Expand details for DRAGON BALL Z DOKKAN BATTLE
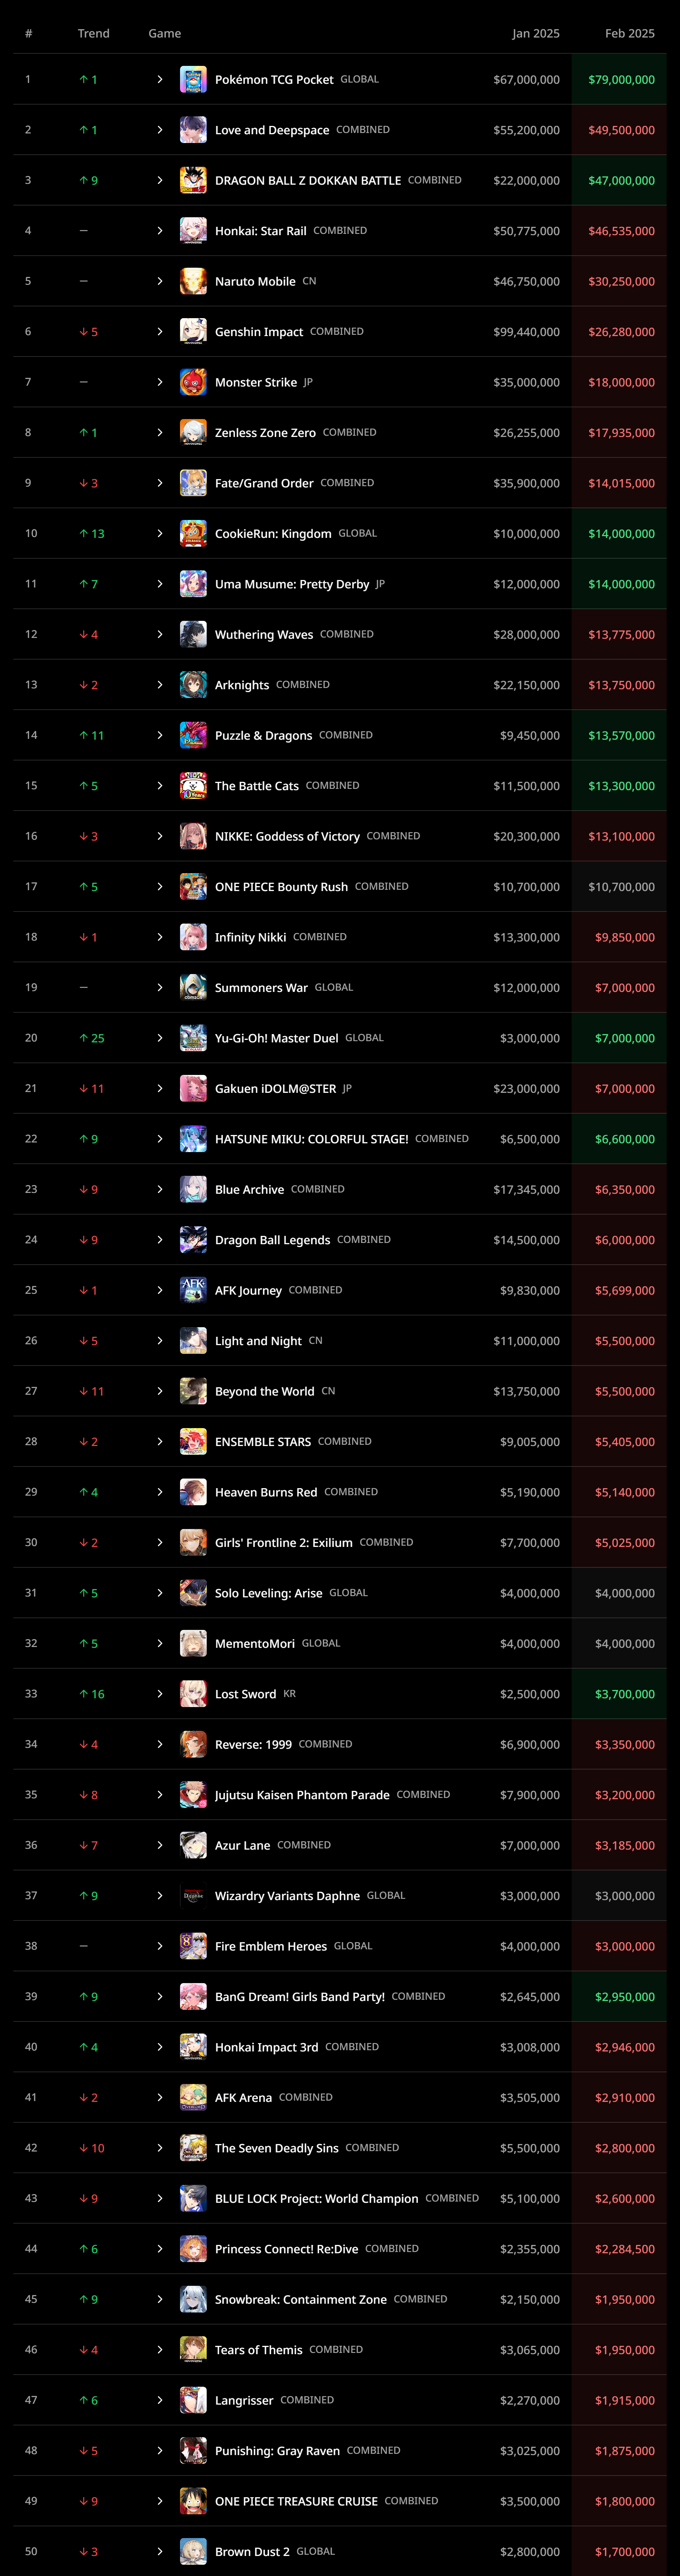680x2576 pixels. pyautogui.click(x=159, y=180)
